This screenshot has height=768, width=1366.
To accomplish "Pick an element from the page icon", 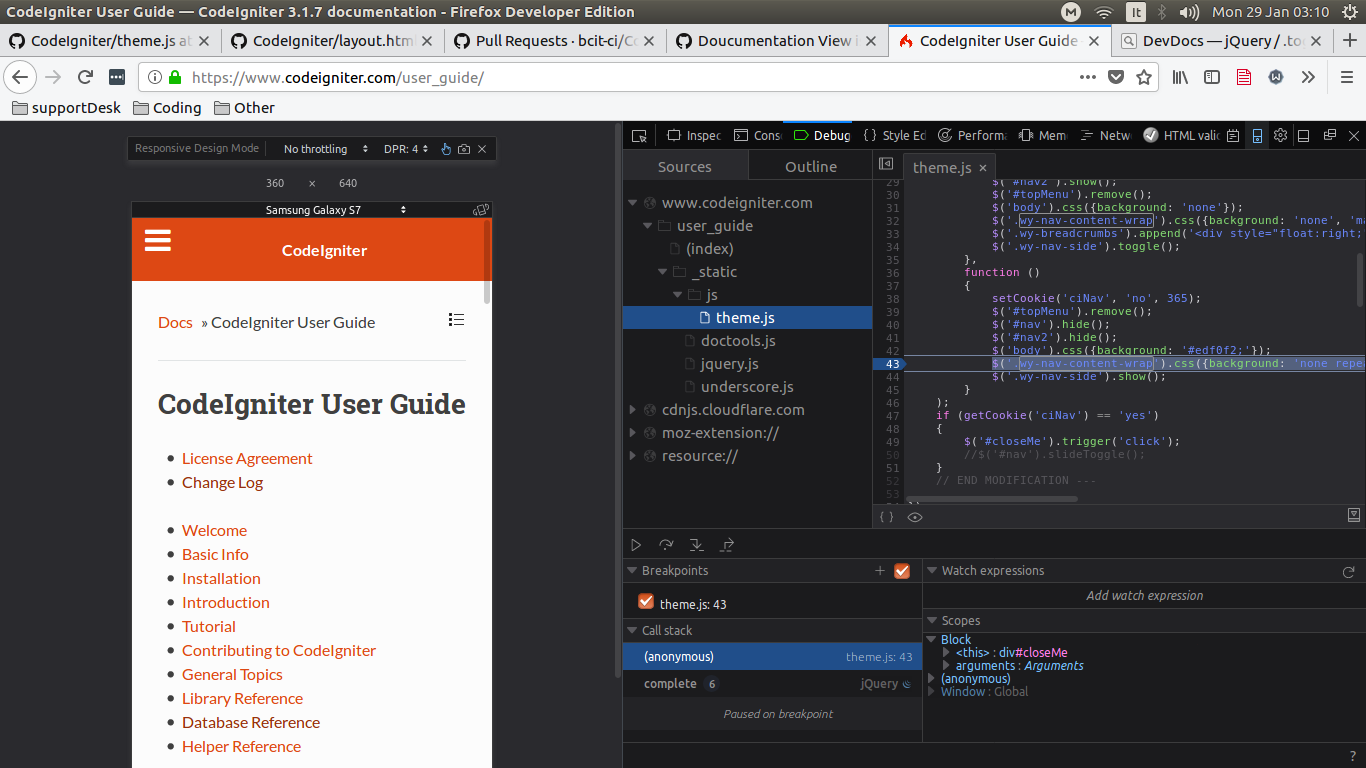I will pos(638,135).
